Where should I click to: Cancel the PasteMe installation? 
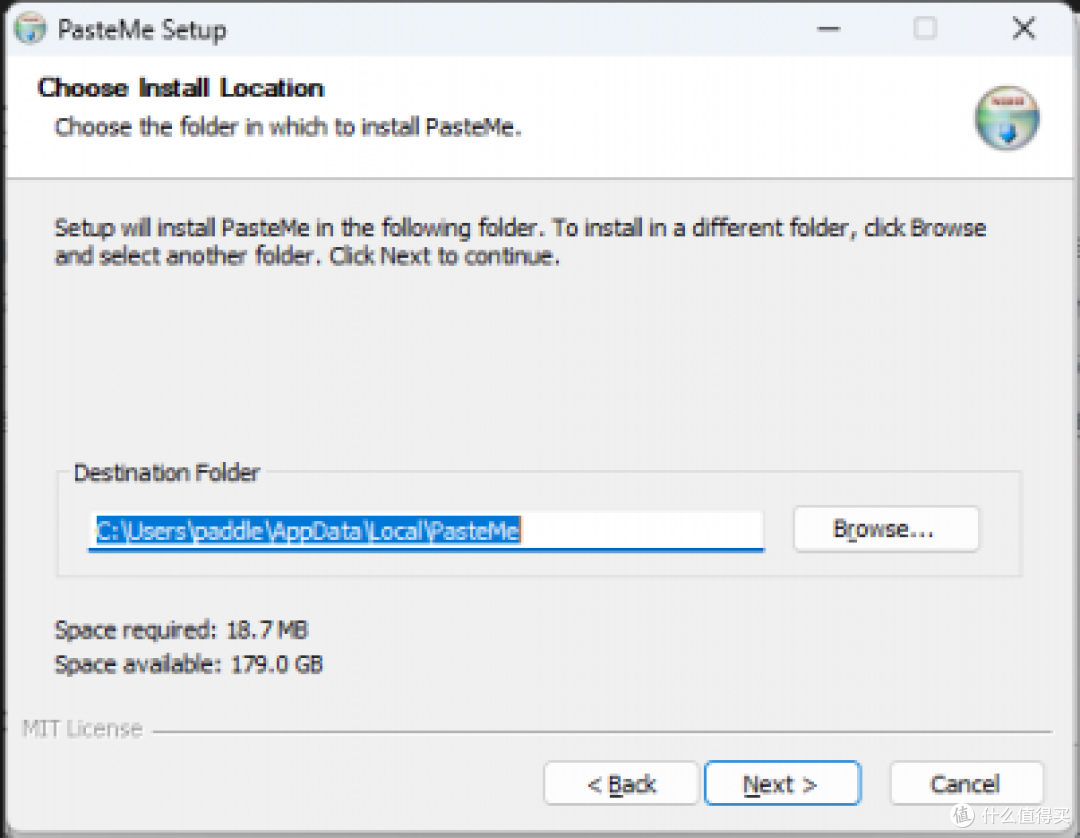pos(966,784)
